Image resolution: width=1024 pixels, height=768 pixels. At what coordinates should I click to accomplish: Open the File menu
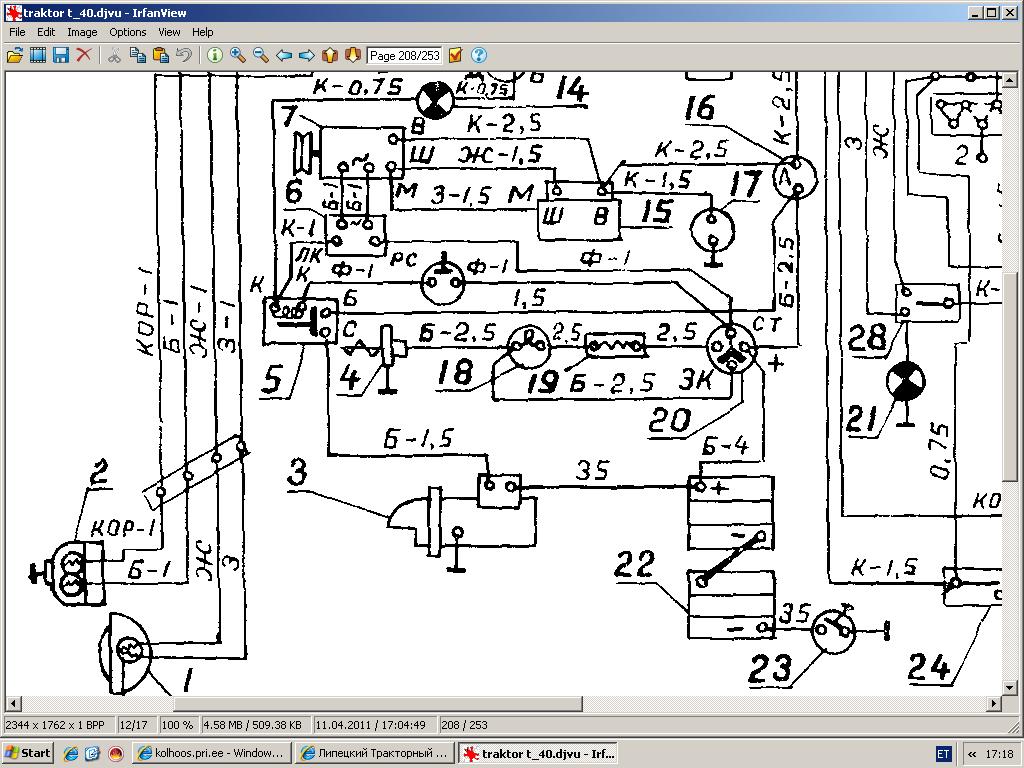click(17, 32)
